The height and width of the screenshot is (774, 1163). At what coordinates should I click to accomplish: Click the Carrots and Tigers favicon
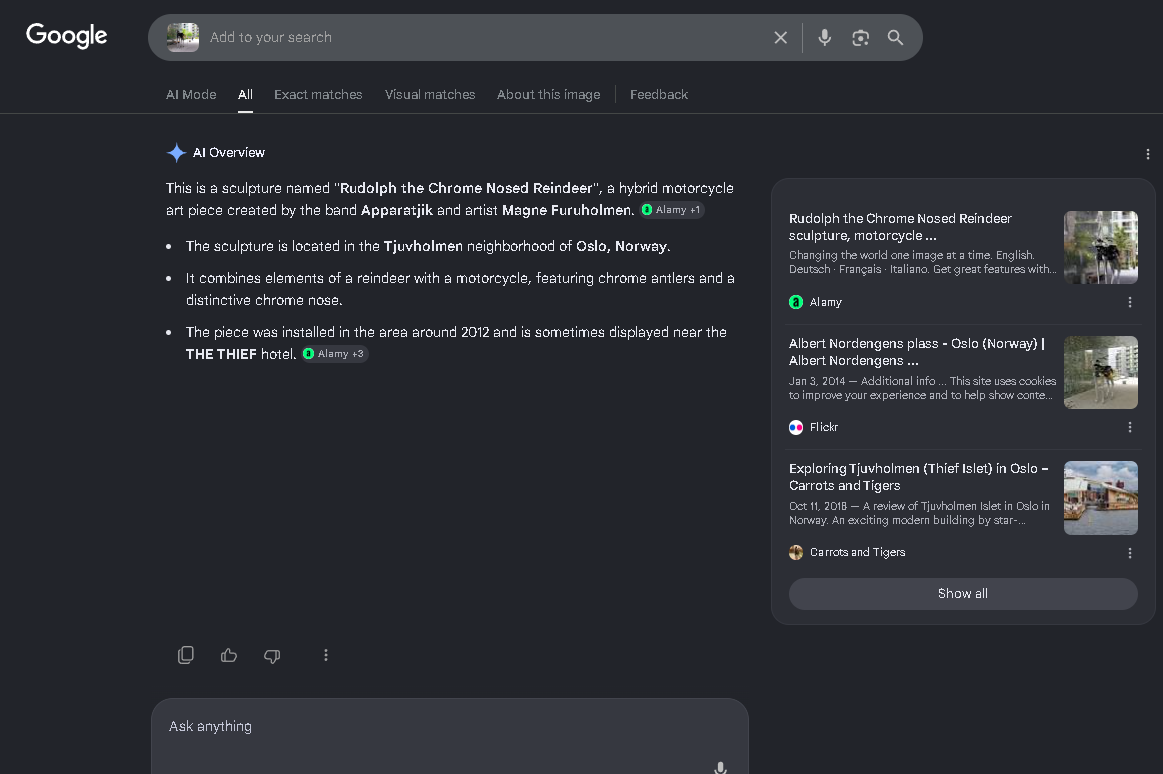(796, 552)
